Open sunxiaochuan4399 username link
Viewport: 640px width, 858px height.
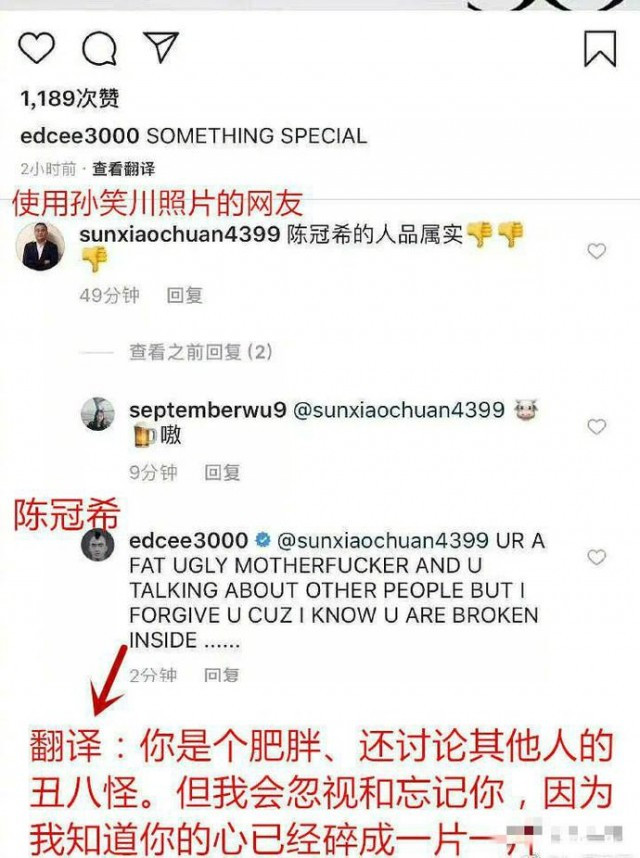click(180, 235)
